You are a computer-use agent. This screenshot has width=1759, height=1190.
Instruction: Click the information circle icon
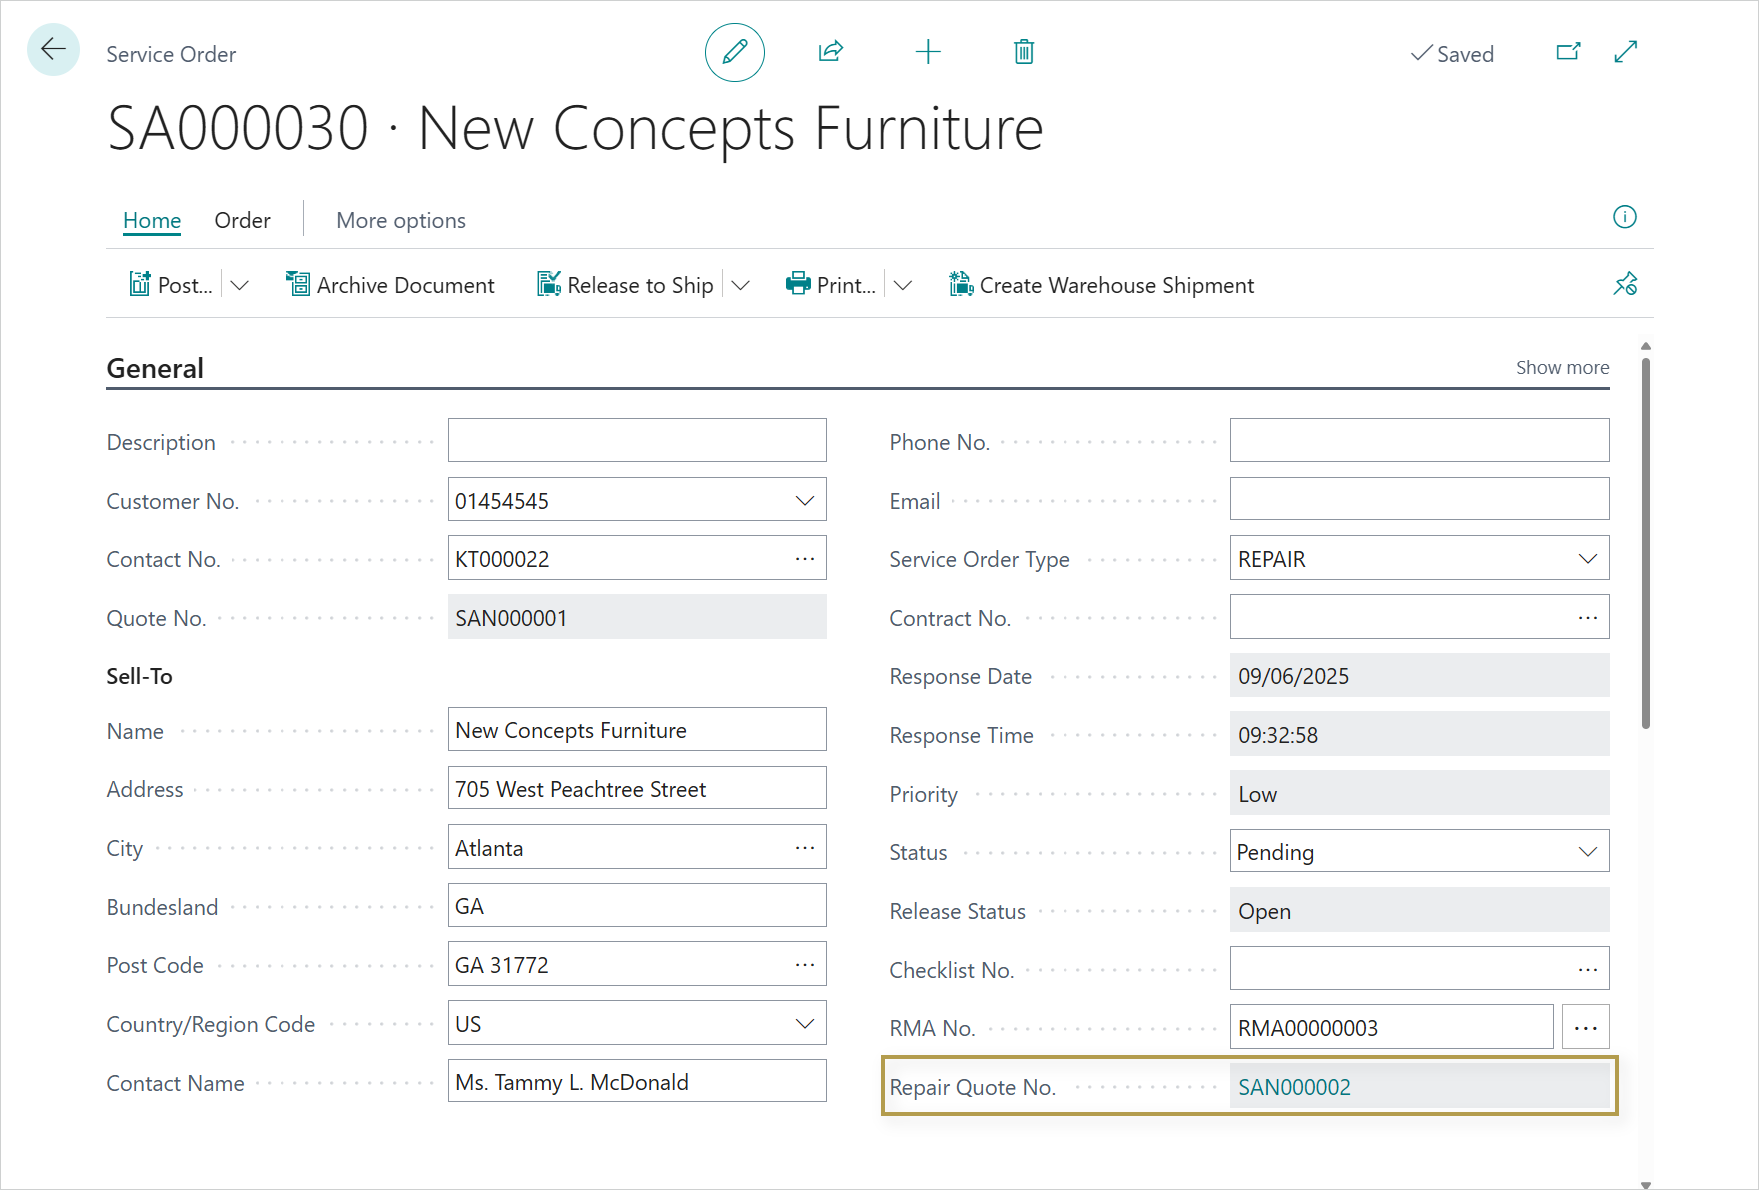point(1624,217)
